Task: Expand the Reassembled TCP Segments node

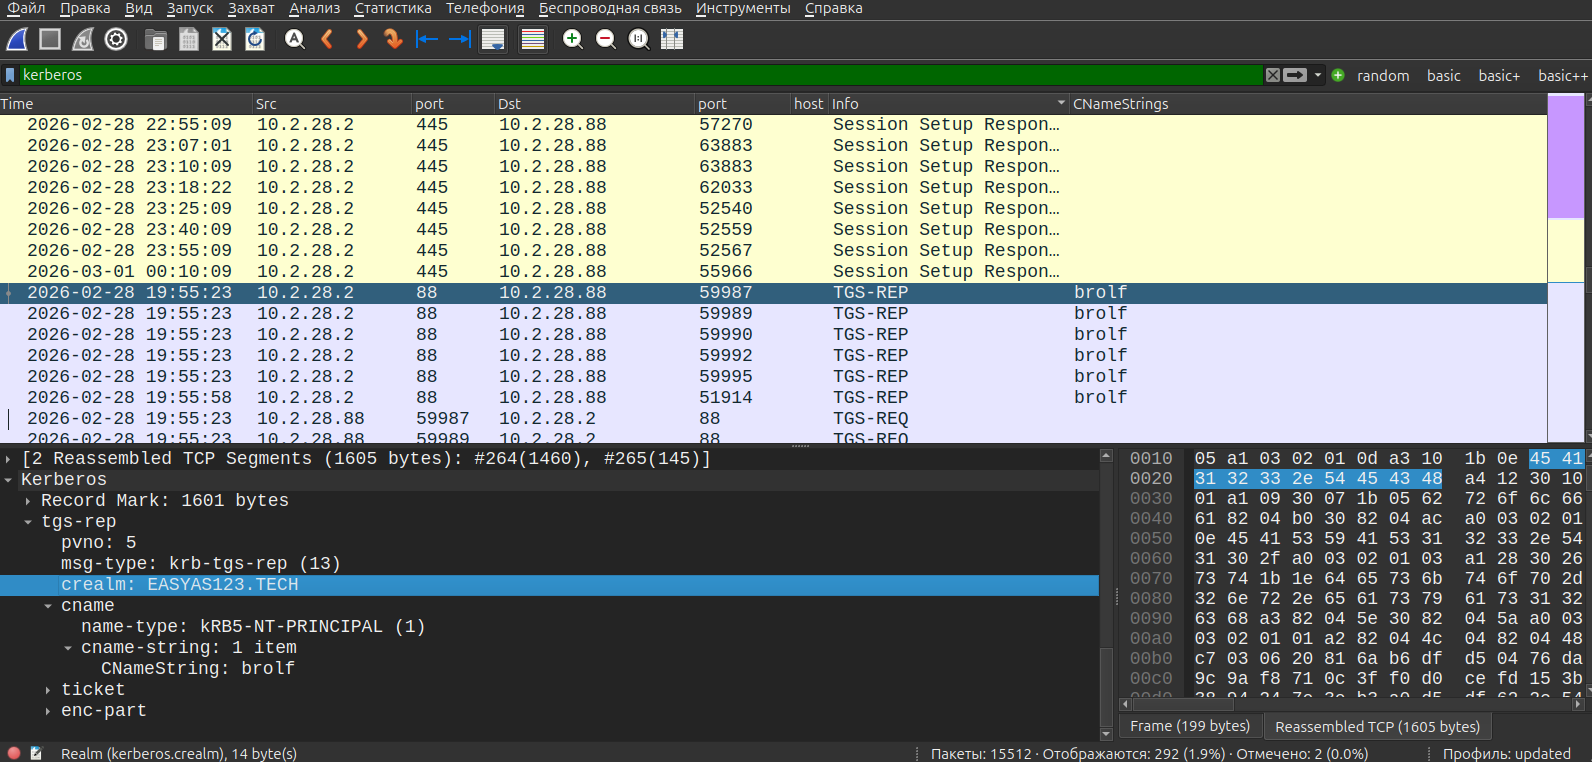Action: [8, 459]
